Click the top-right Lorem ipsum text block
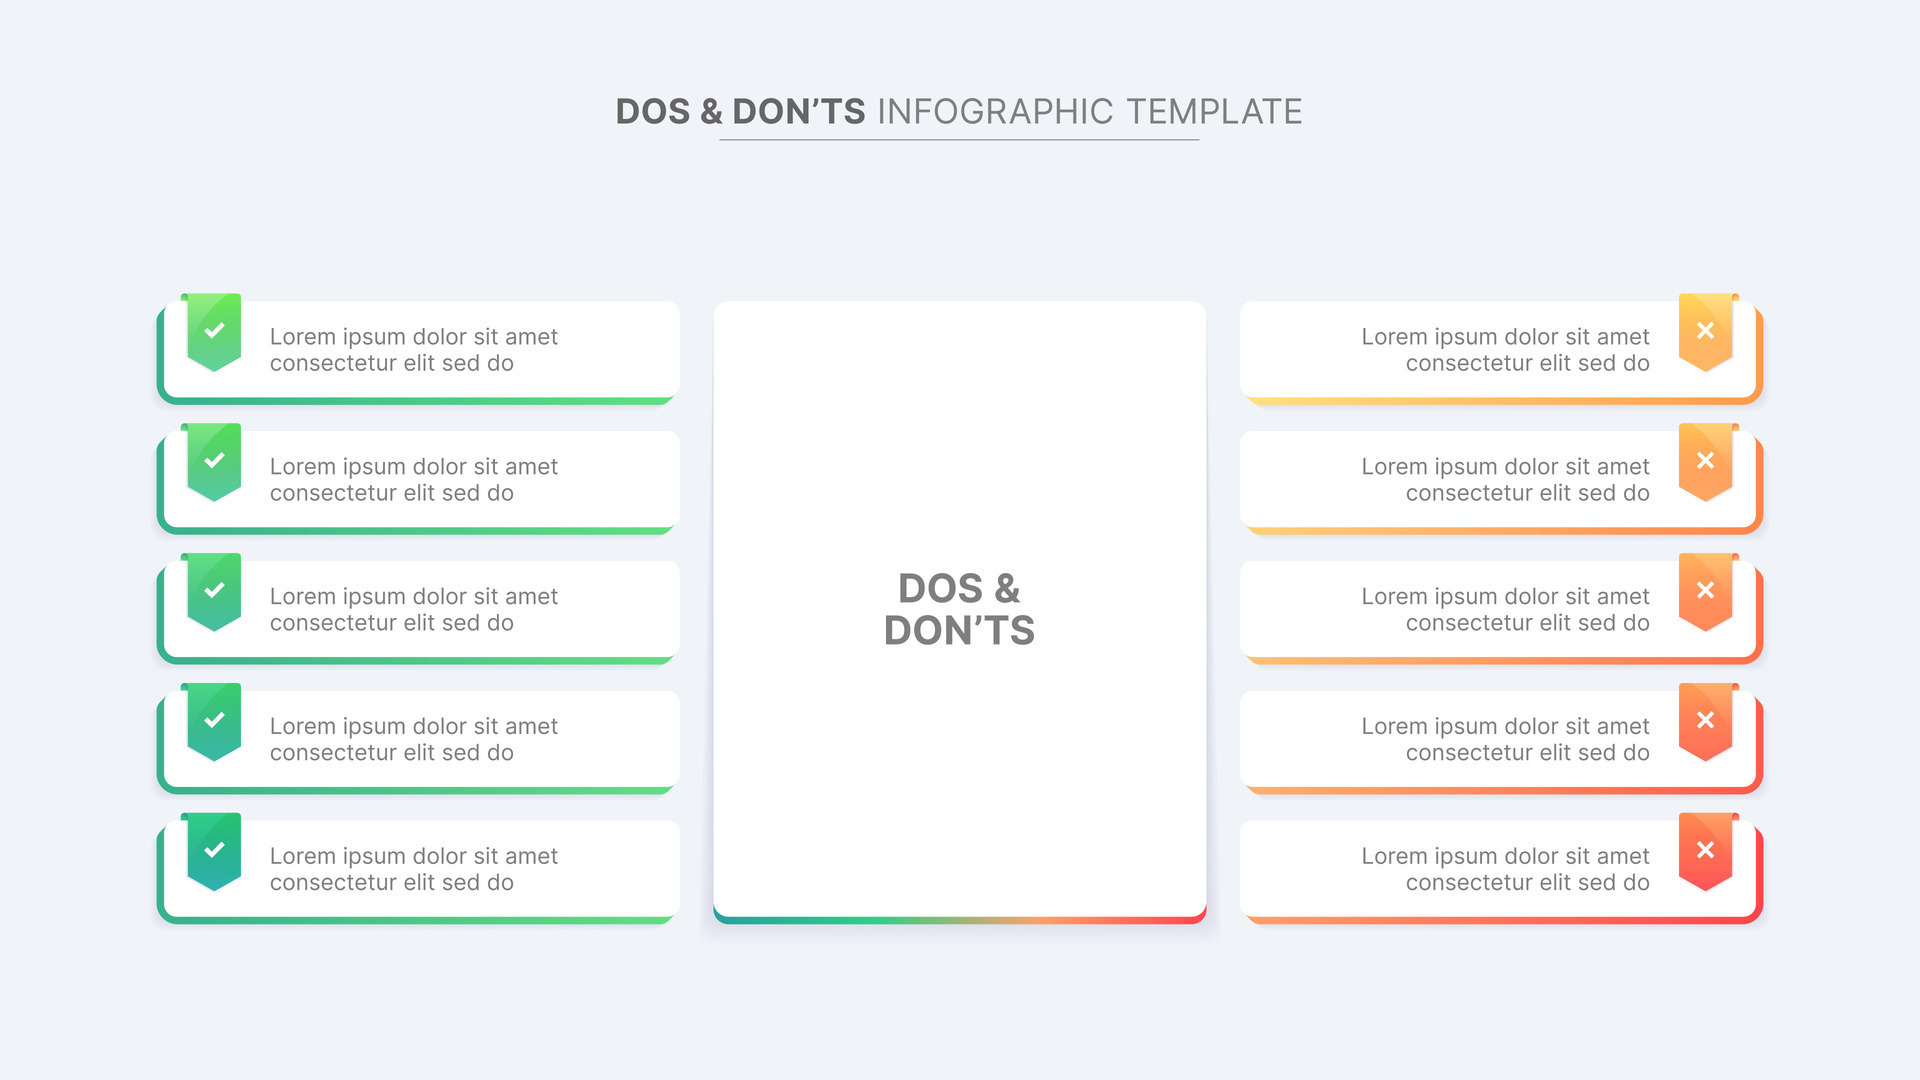Image resolution: width=1920 pixels, height=1080 pixels. coord(1504,350)
